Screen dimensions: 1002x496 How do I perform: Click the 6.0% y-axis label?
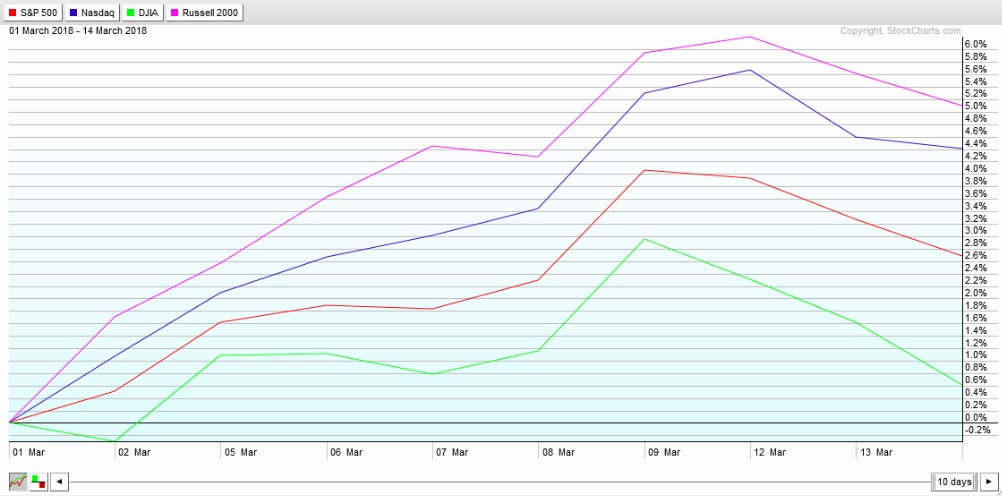point(976,44)
